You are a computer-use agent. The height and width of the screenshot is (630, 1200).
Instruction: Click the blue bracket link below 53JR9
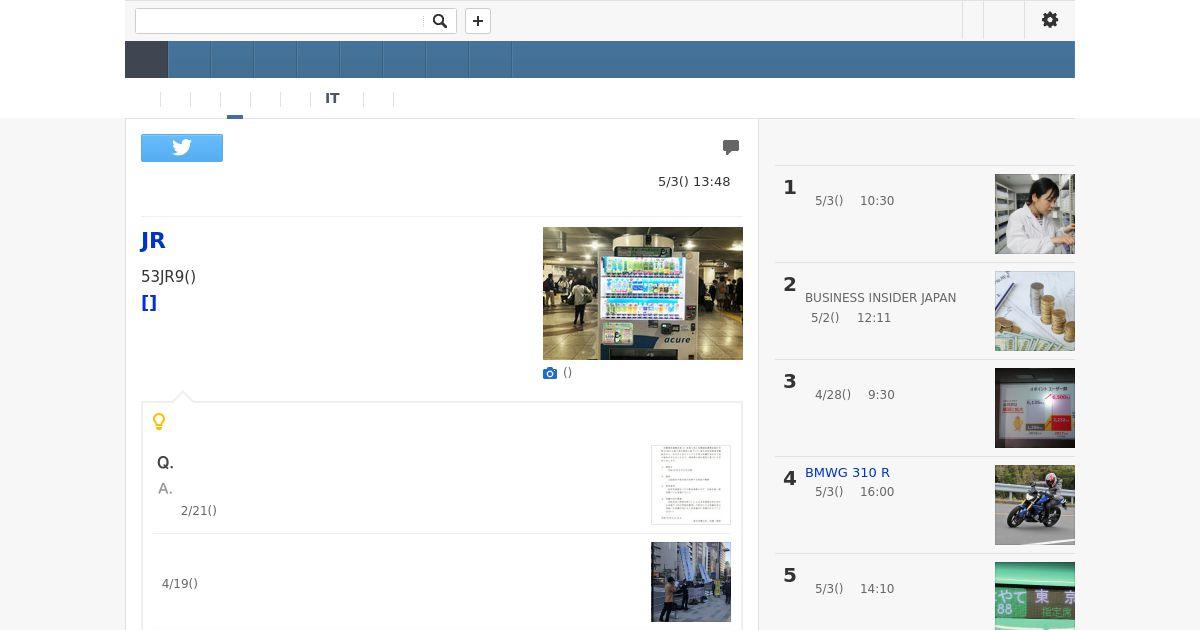[149, 303]
